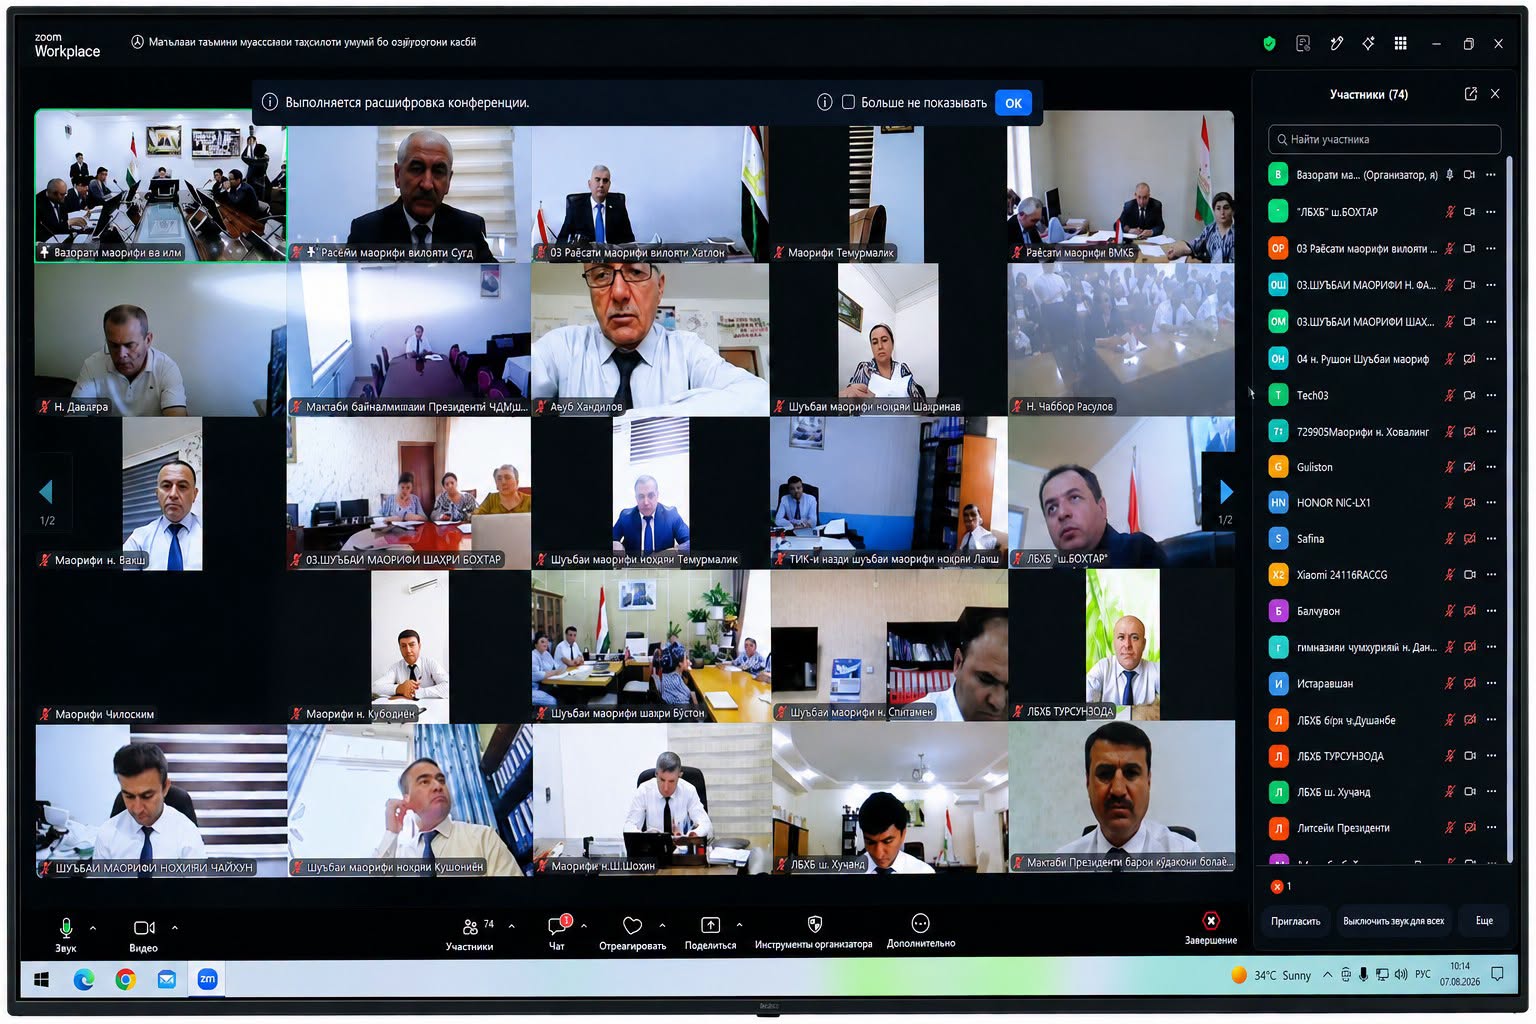Open more options for ЛБХБ ТУРСУНЗОДА participant
1536x1024 pixels.
click(x=1491, y=756)
